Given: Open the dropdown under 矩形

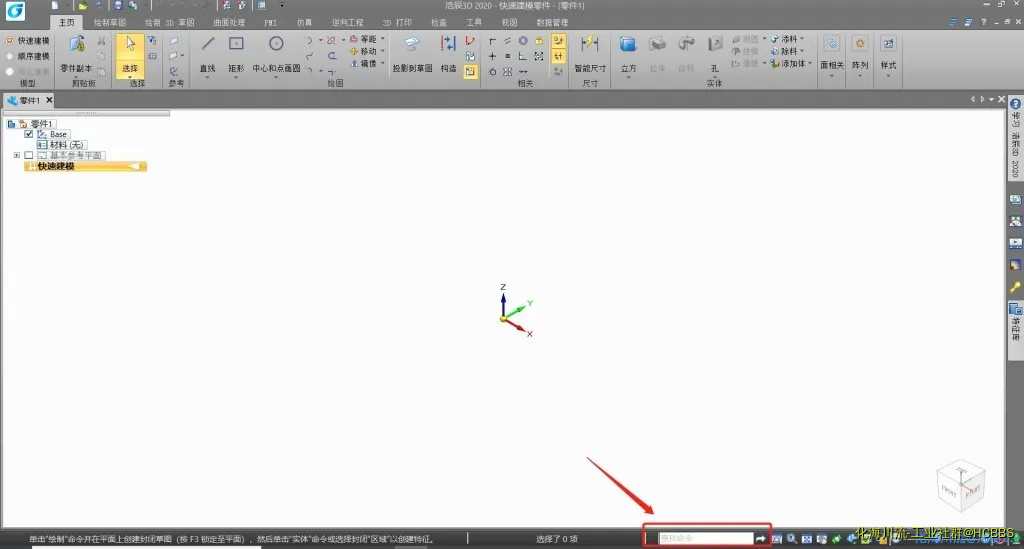Looking at the screenshot, I should coord(236,78).
